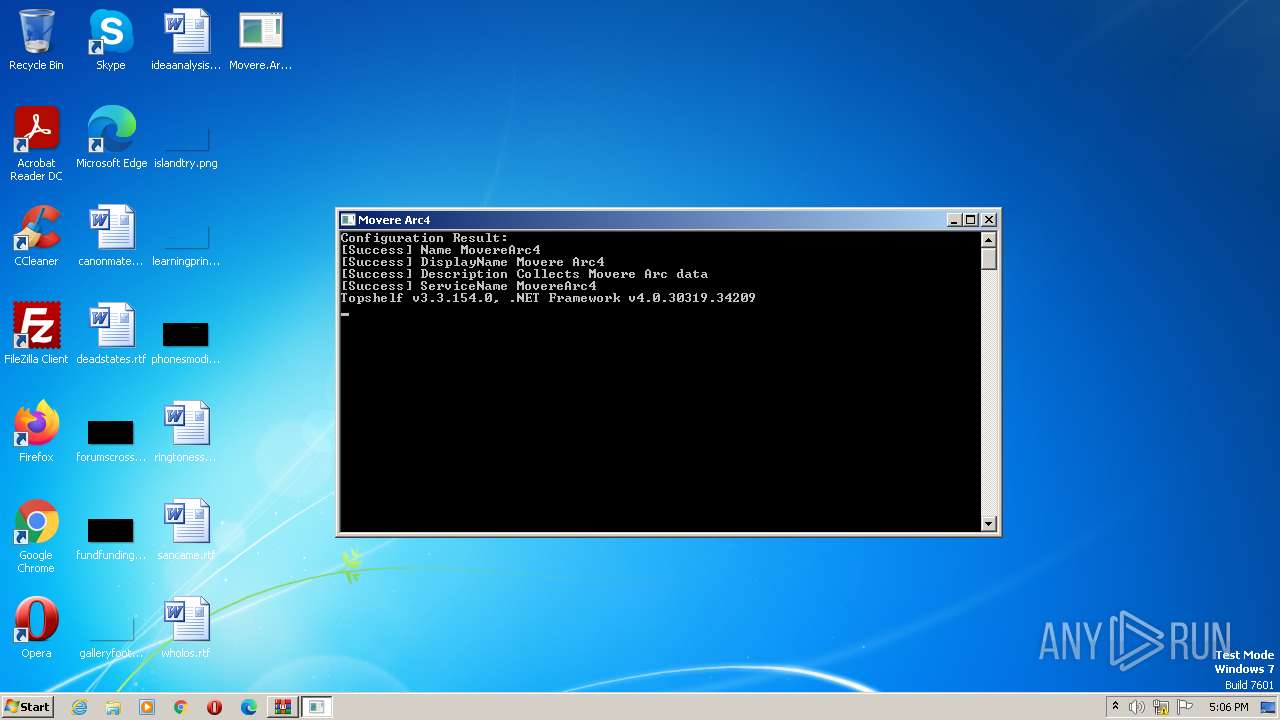Click the 'ServiceName MovereArc4' console line
The height and width of the screenshot is (720, 1280).
(468, 286)
